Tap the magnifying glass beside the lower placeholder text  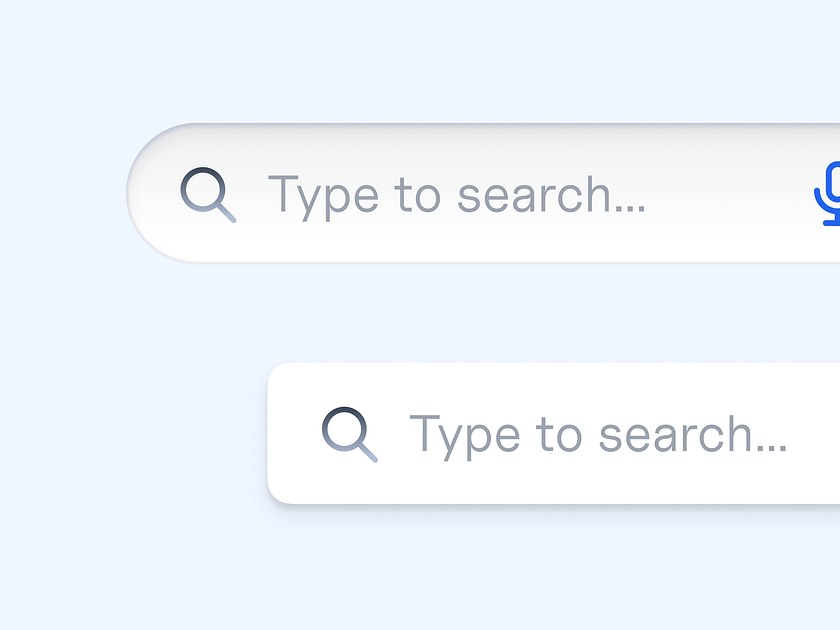349,434
